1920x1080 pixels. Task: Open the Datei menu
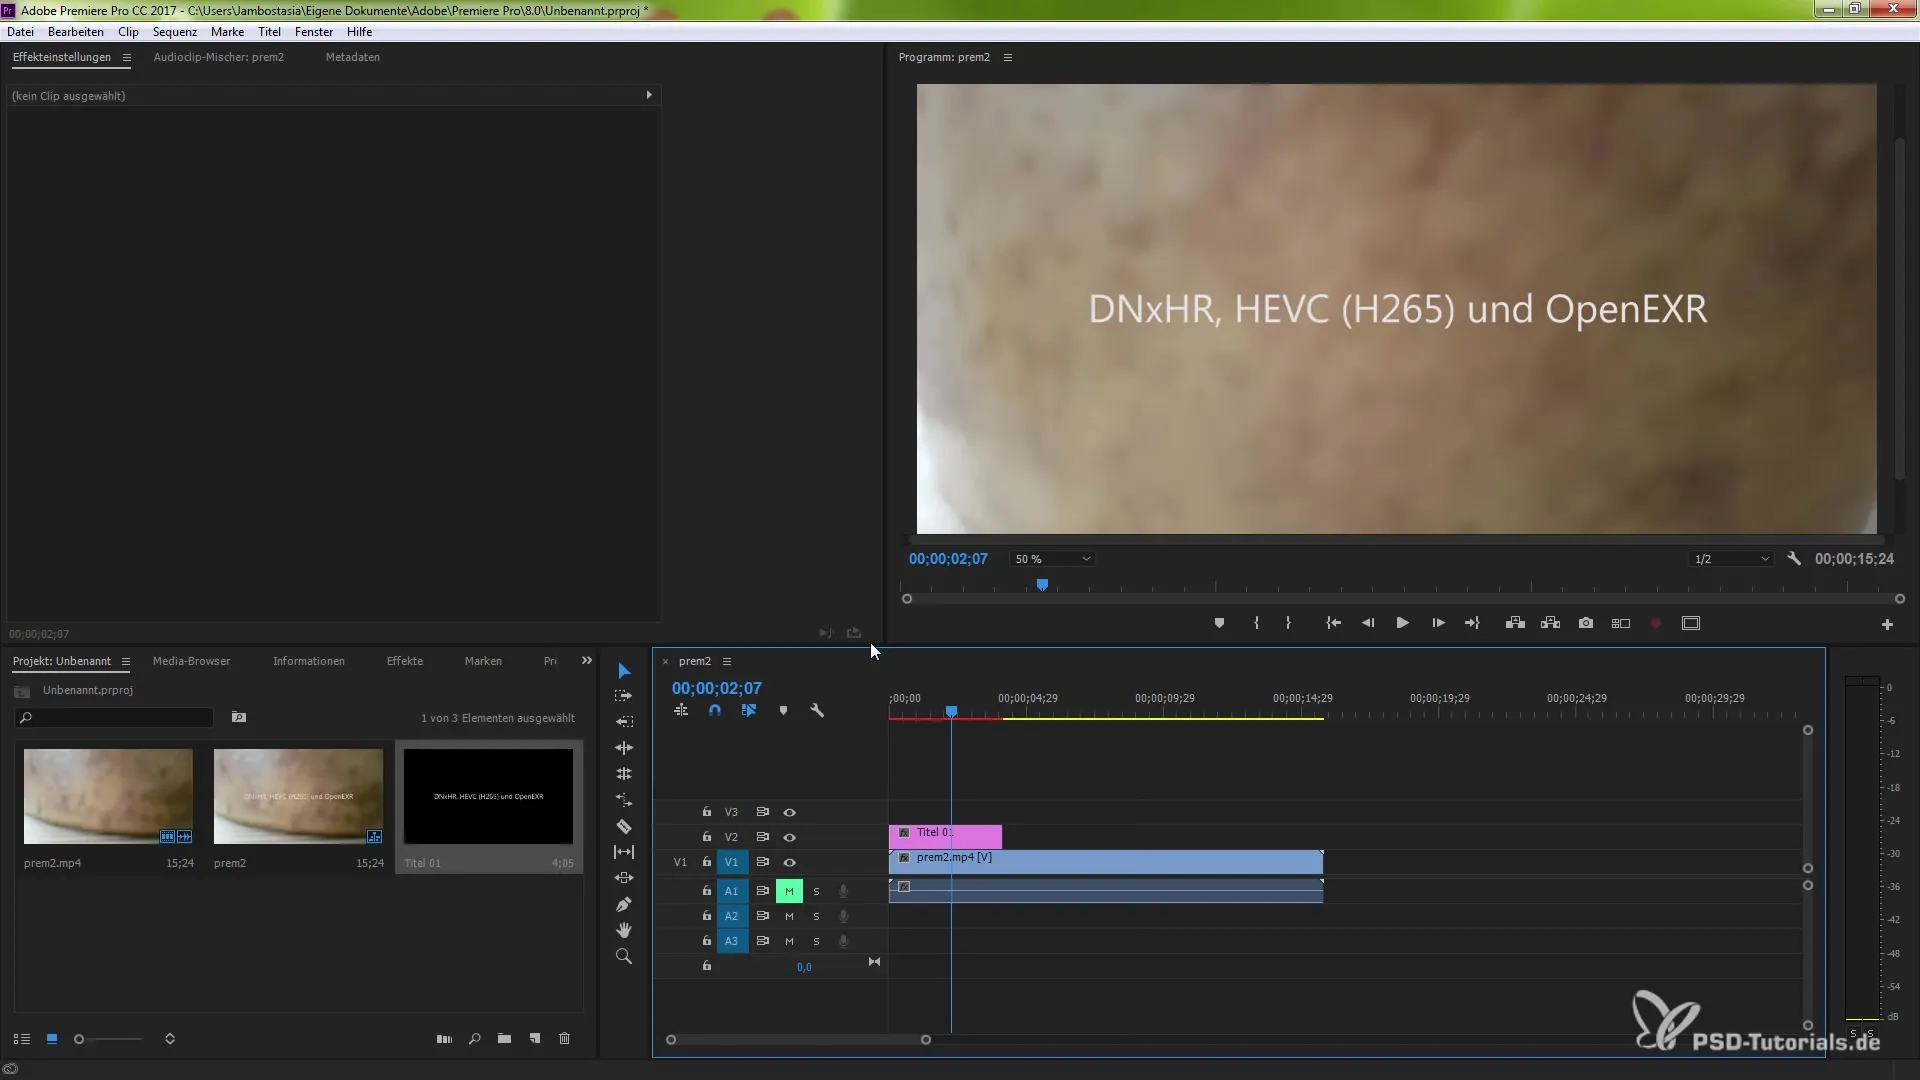(20, 32)
